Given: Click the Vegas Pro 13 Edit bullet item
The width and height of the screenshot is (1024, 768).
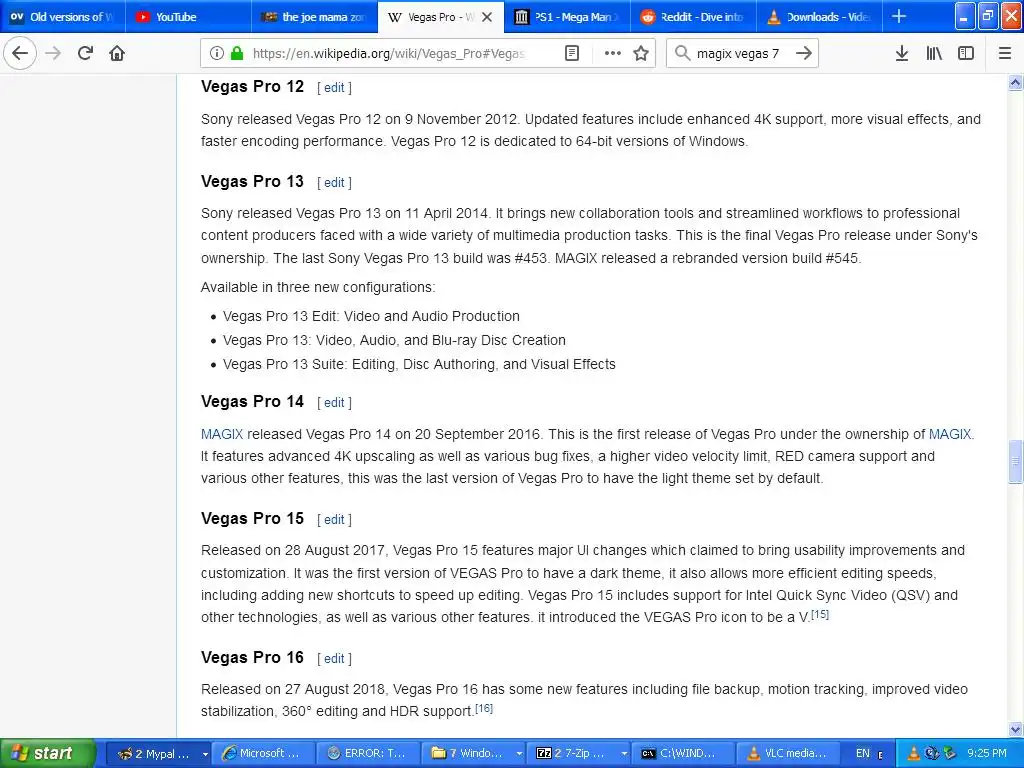Looking at the screenshot, I should 371,317.
